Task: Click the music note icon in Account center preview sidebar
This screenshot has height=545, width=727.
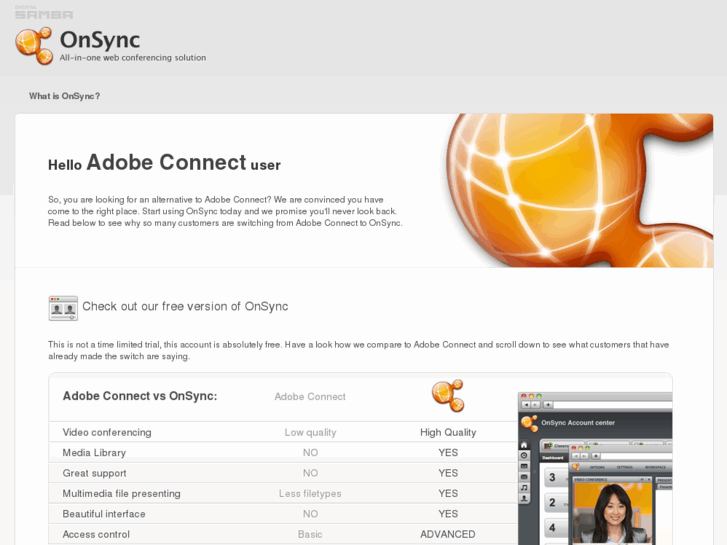Action: 524,487
